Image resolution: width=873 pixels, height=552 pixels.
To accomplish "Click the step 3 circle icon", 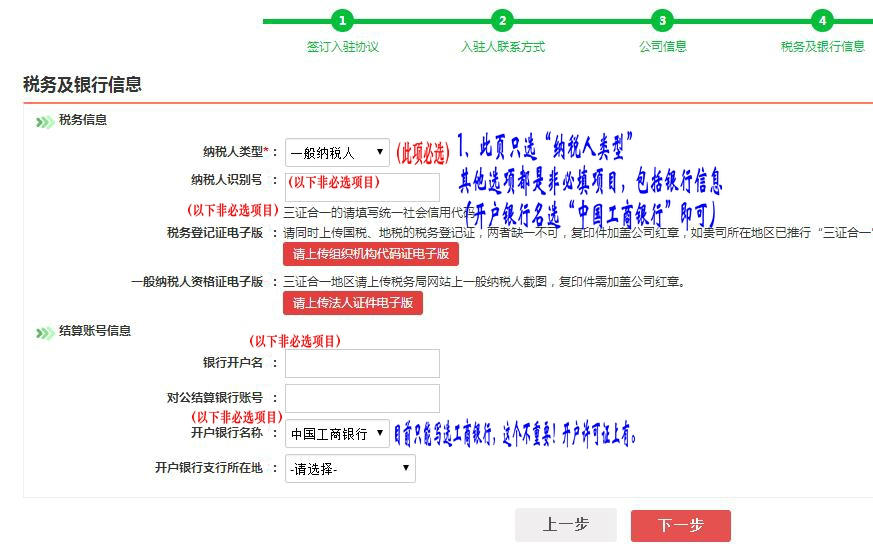I will tap(662, 21).
